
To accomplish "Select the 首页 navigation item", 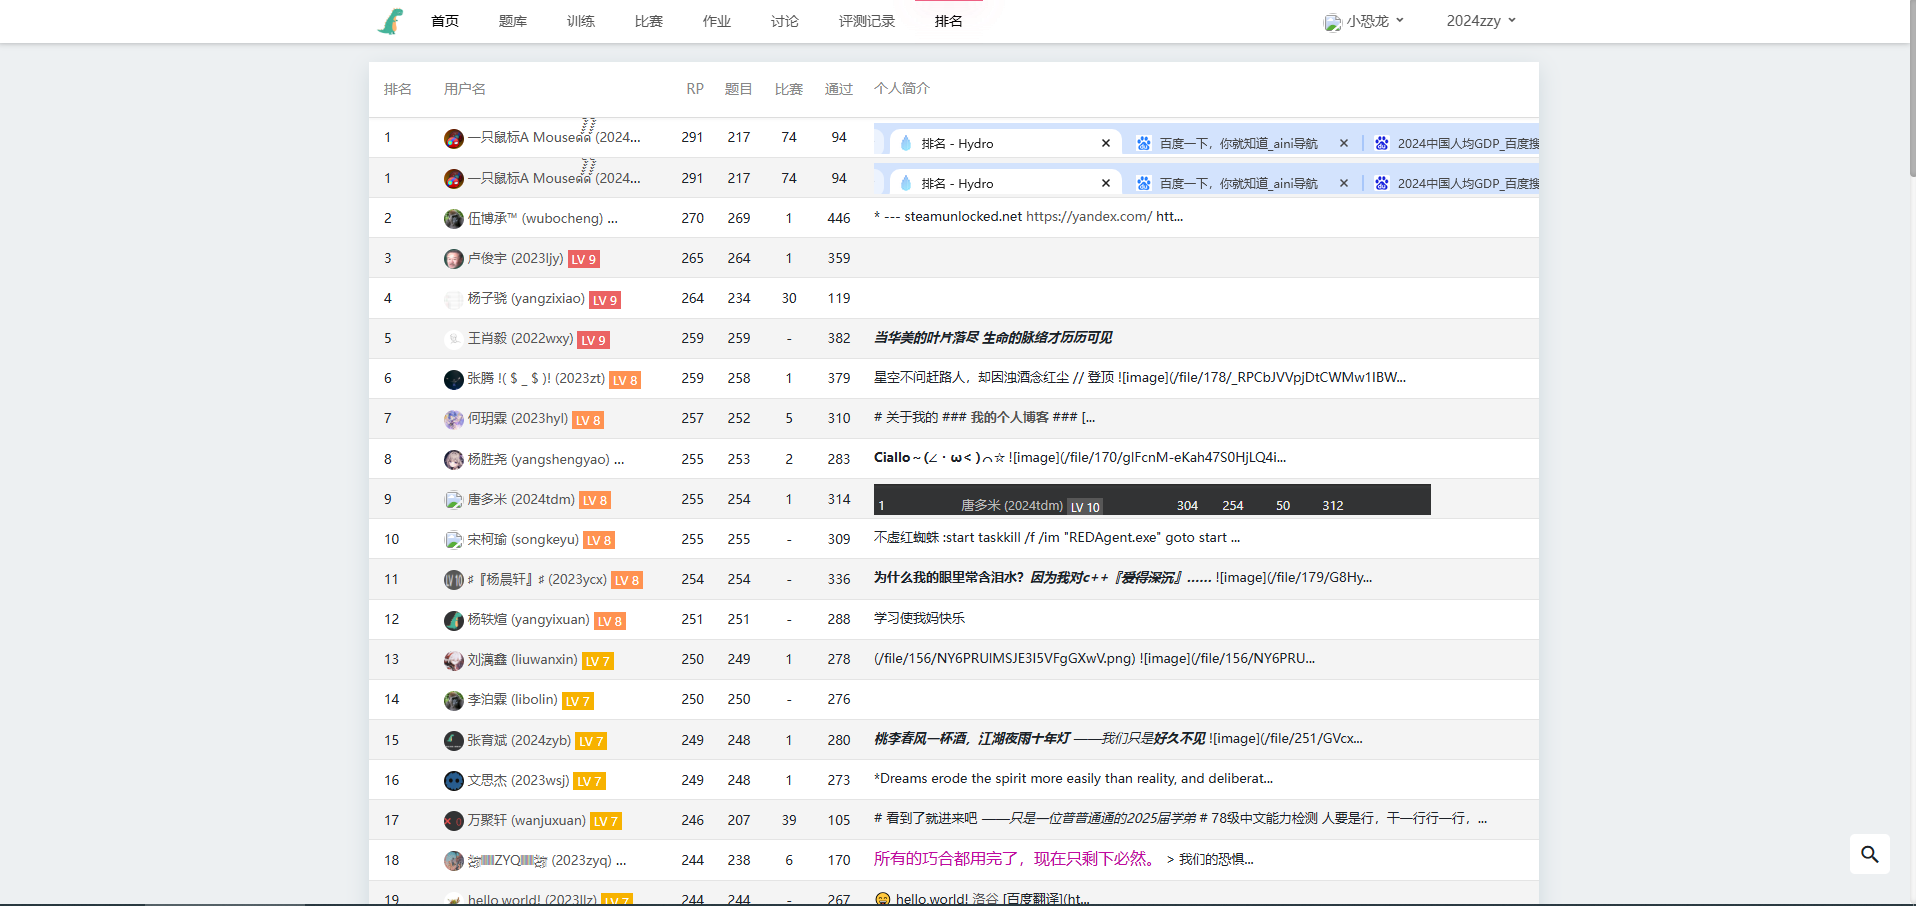I will click(444, 21).
